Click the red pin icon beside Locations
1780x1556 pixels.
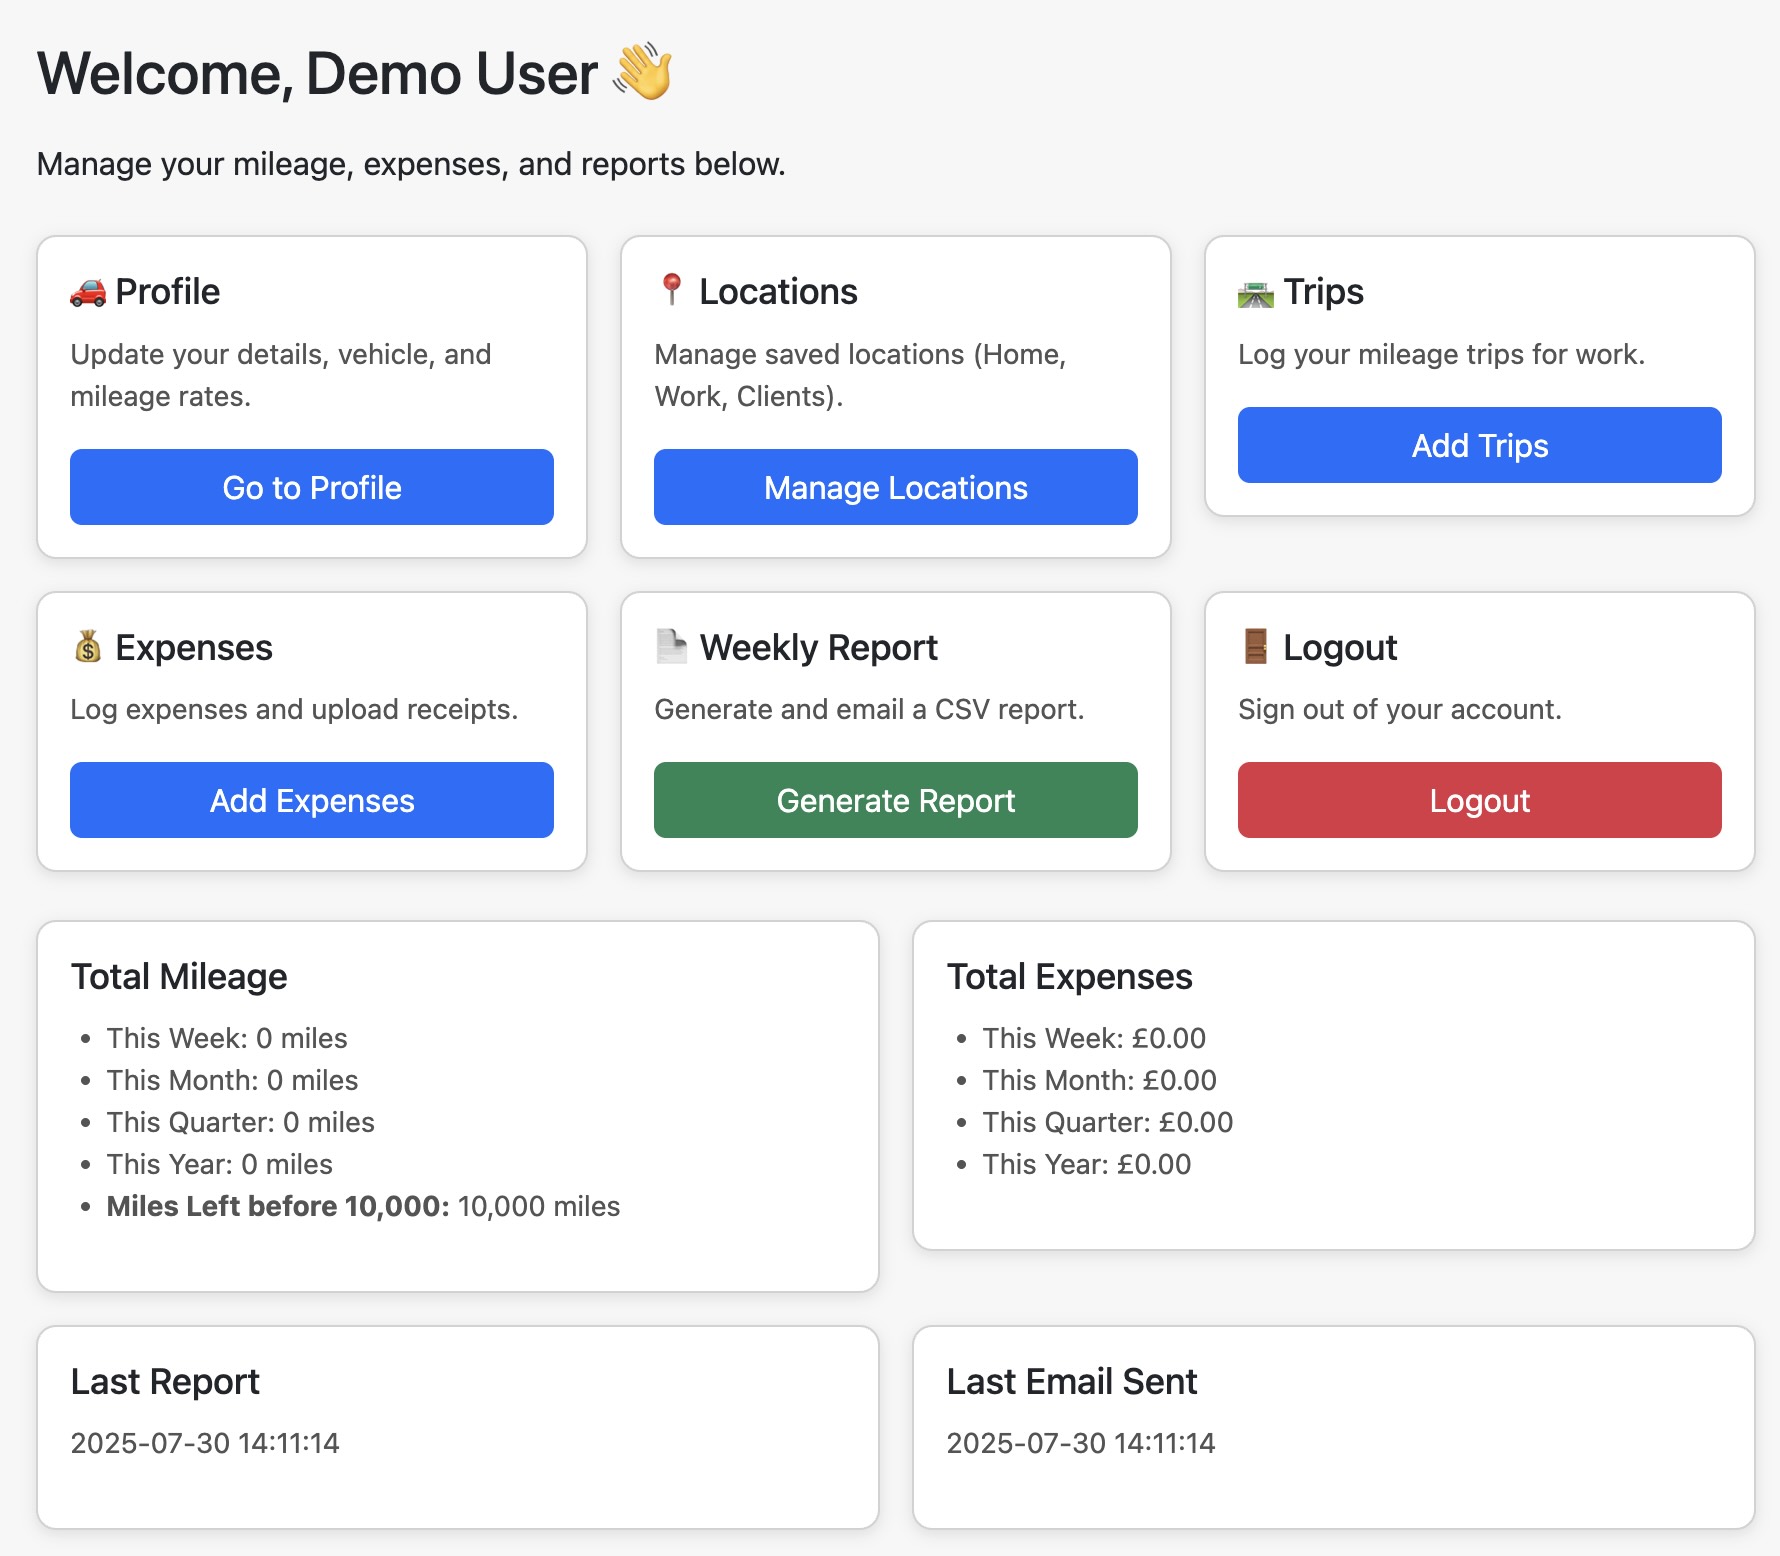point(672,290)
